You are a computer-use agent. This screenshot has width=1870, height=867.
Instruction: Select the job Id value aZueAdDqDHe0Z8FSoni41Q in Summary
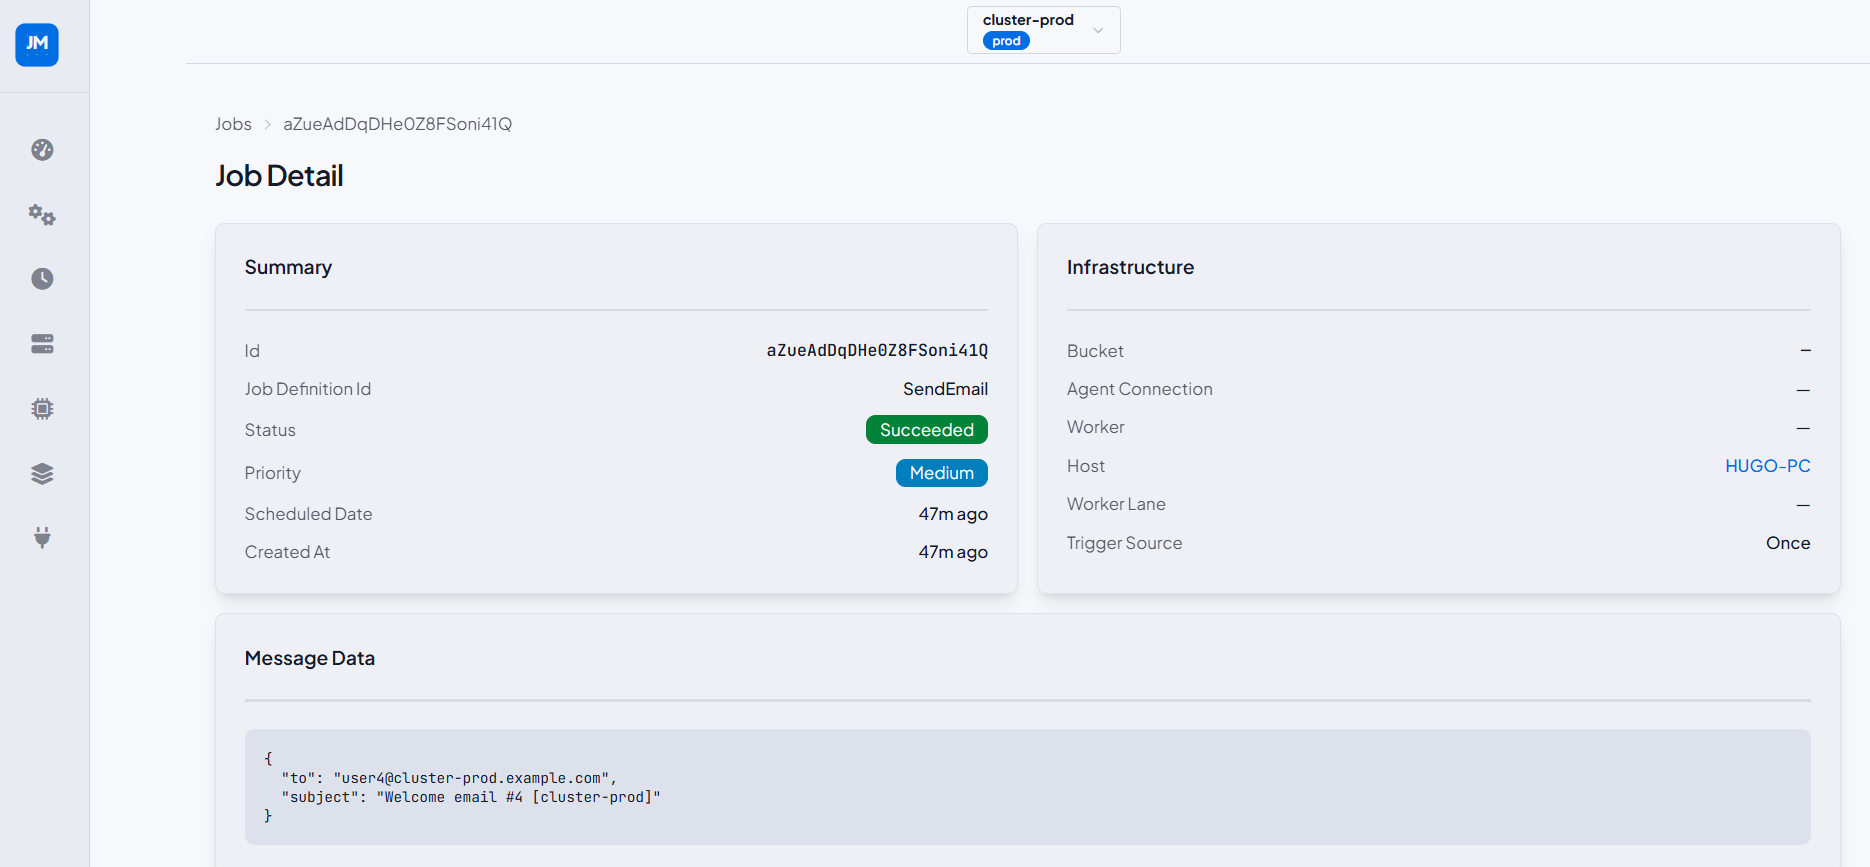click(877, 351)
